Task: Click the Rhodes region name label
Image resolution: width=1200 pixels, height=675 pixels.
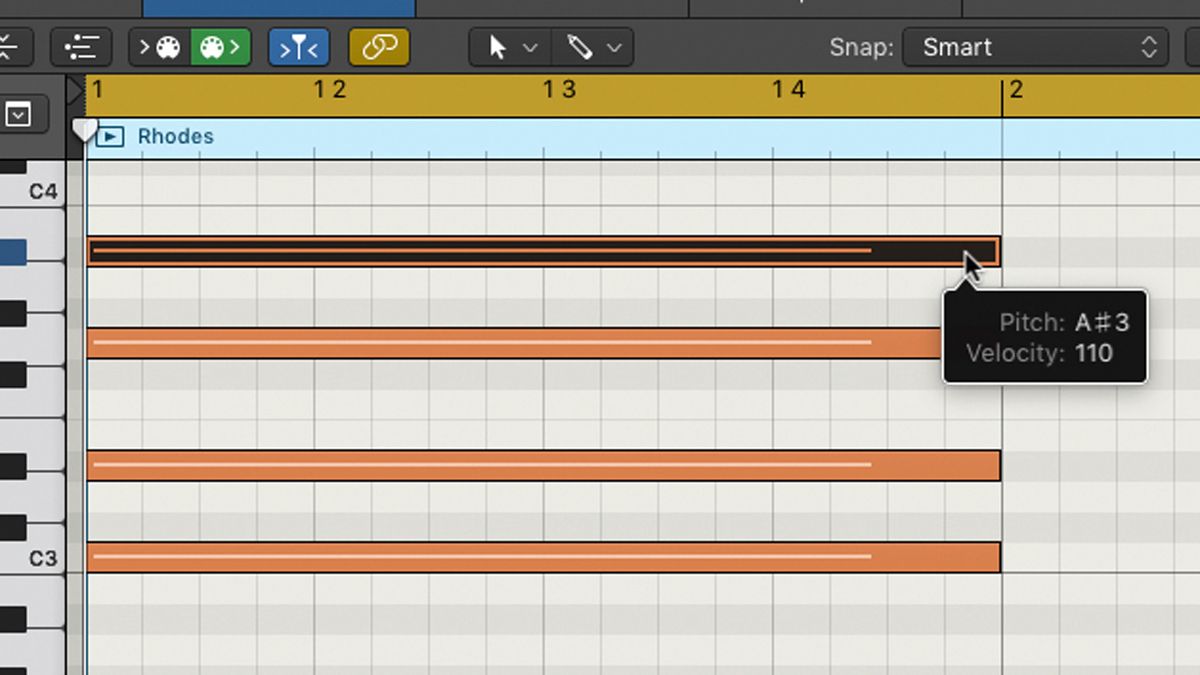Action: tap(176, 136)
